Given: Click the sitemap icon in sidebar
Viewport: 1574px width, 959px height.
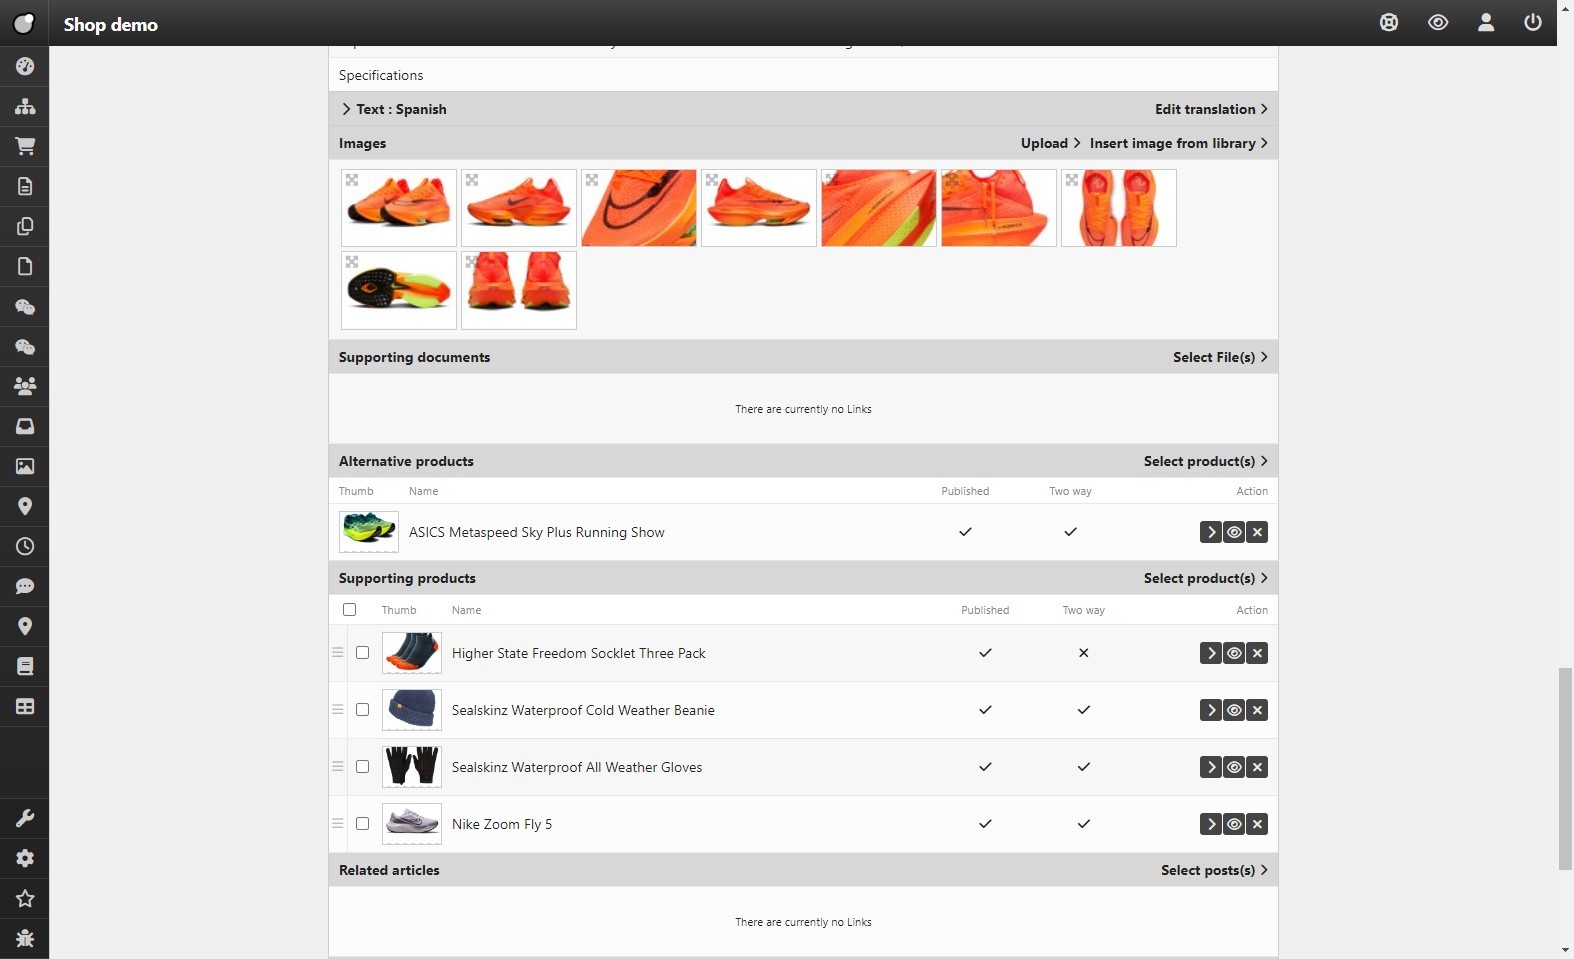Looking at the screenshot, I should 25,106.
